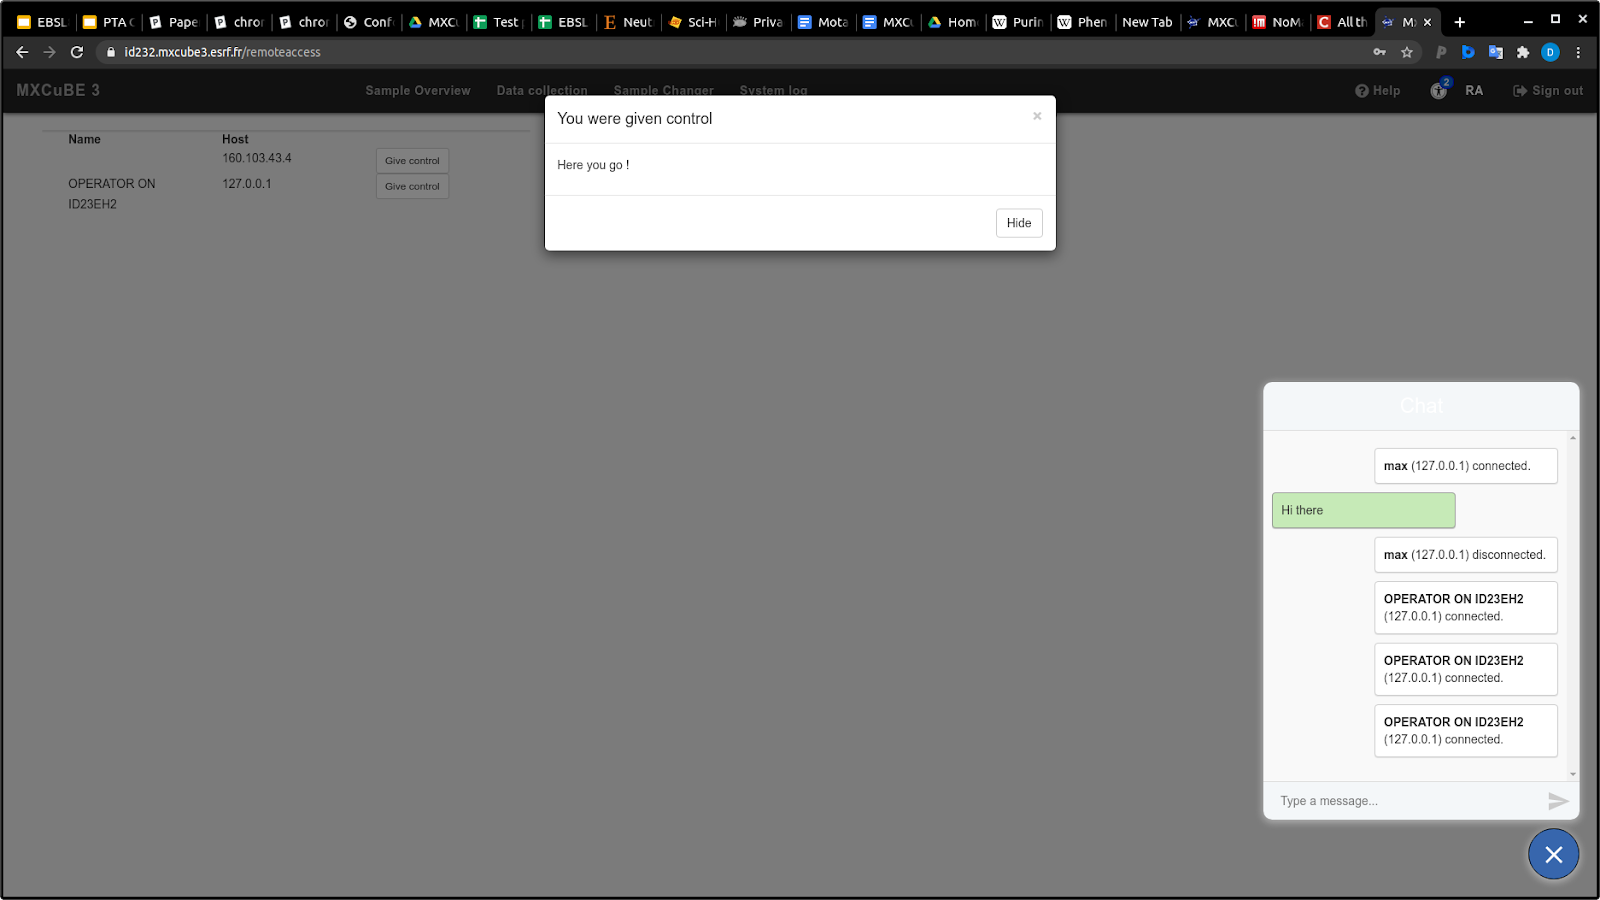
Task: Open the Data collection tab
Action: [542, 91]
